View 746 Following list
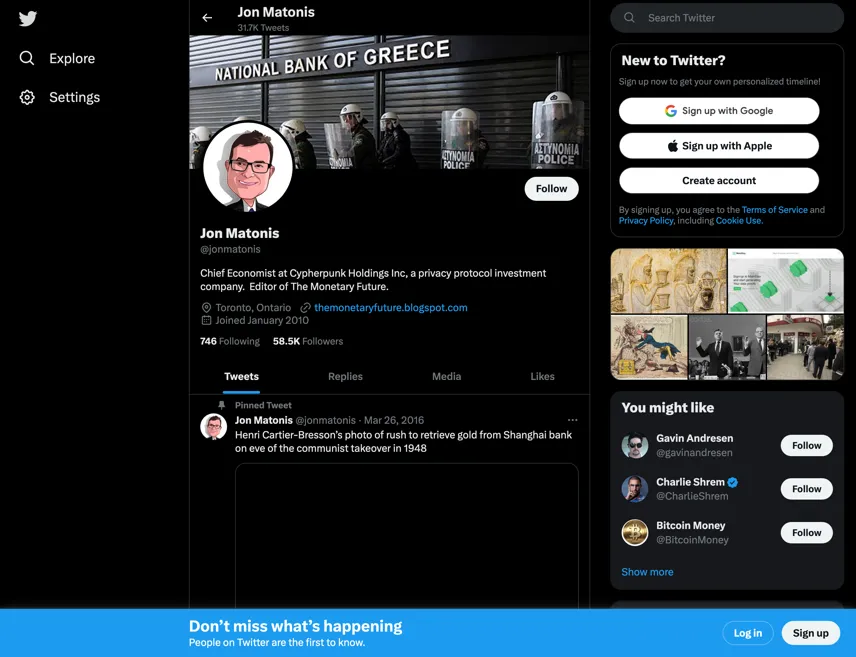 (x=230, y=341)
